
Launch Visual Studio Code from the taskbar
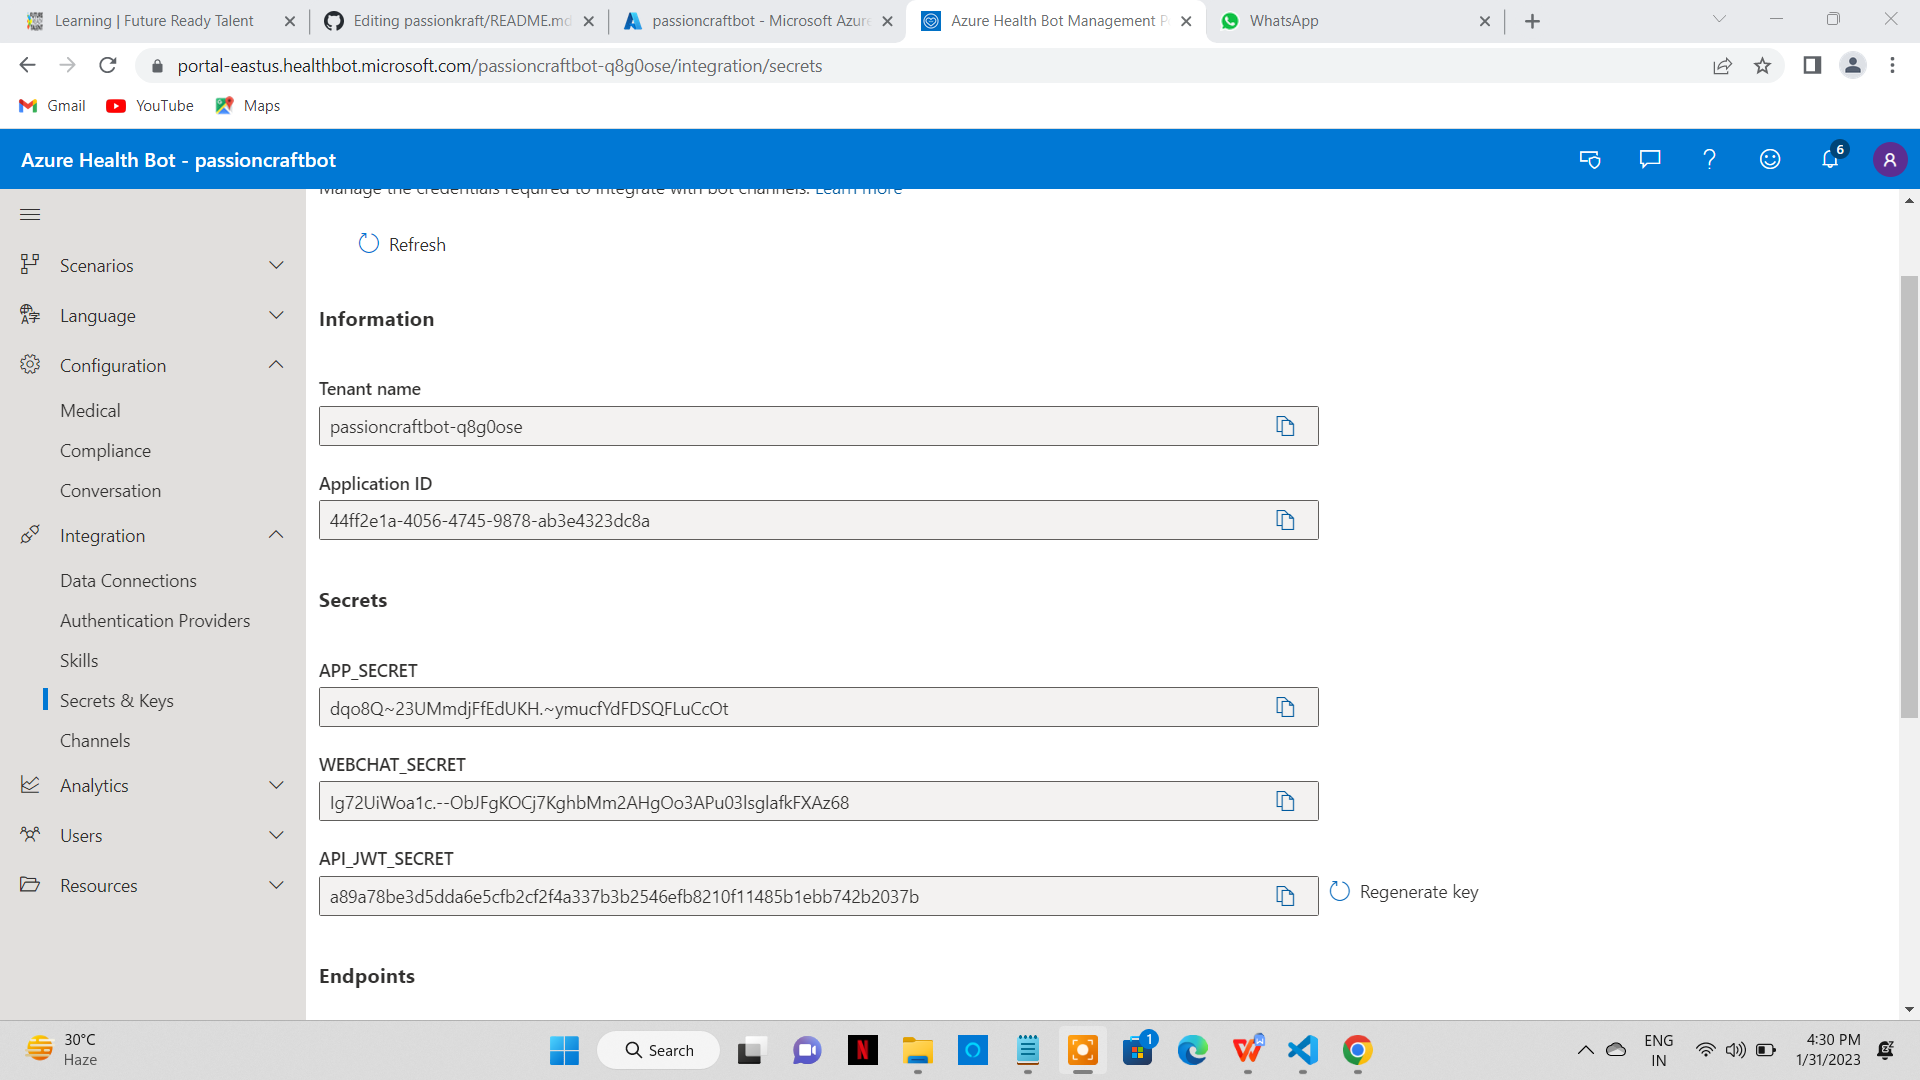[x=1301, y=1050]
